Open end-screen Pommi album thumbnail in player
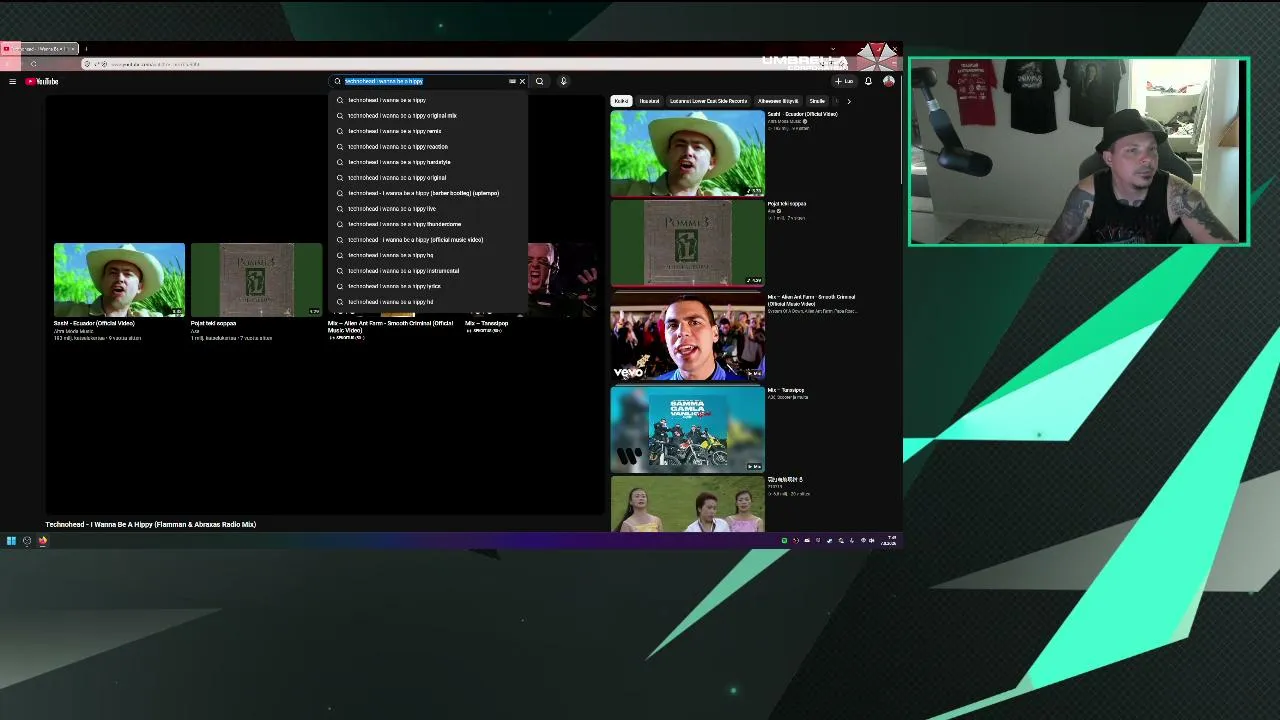The image size is (1280, 720). click(x=256, y=280)
